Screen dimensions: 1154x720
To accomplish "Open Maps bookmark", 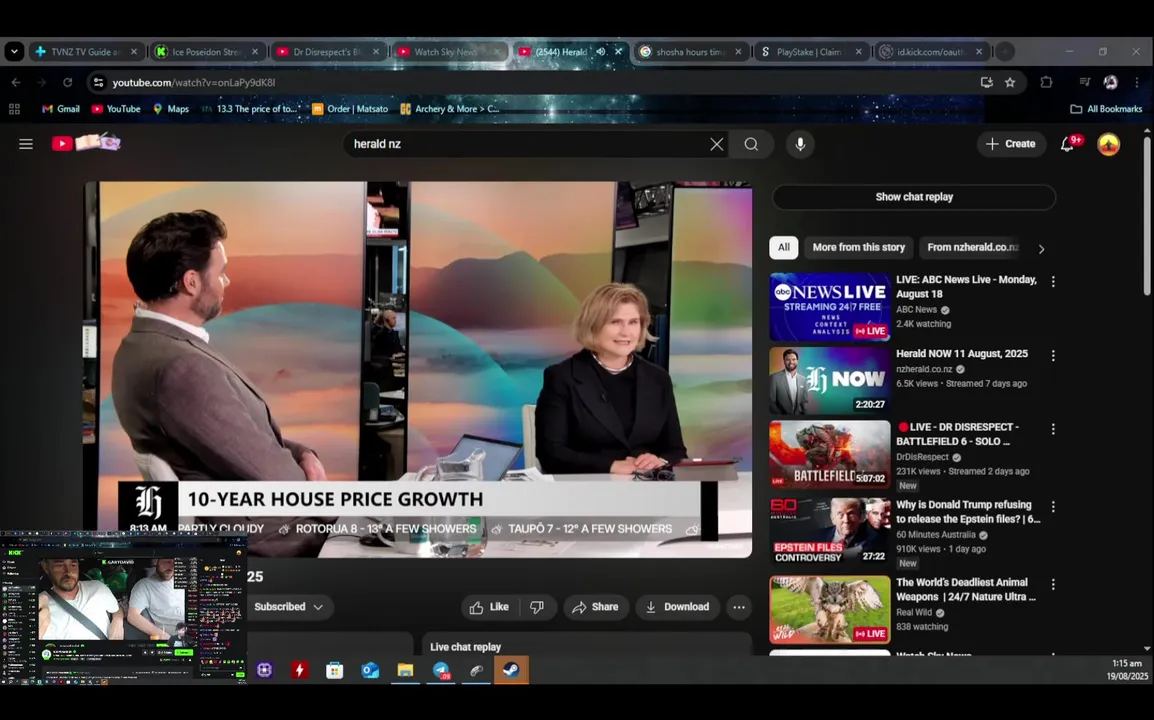I will [171, 109].
